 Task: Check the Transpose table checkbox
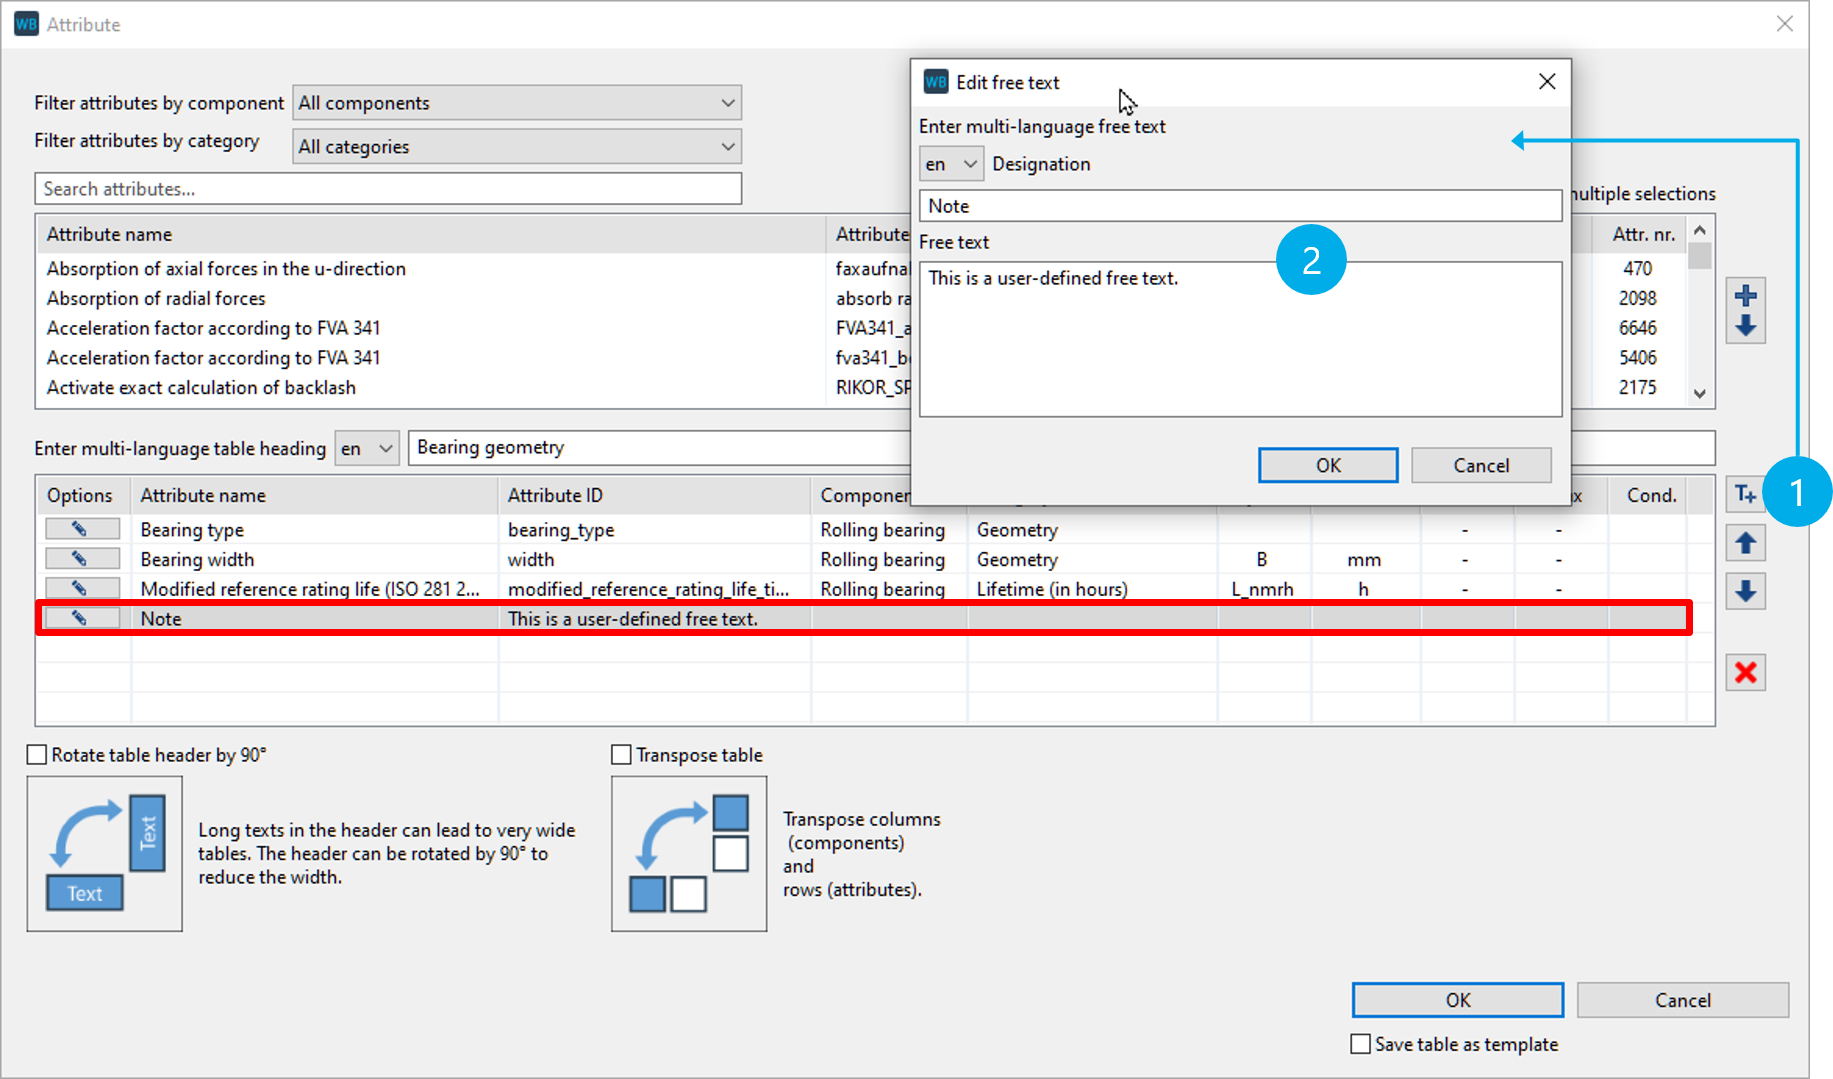point(621,755)
